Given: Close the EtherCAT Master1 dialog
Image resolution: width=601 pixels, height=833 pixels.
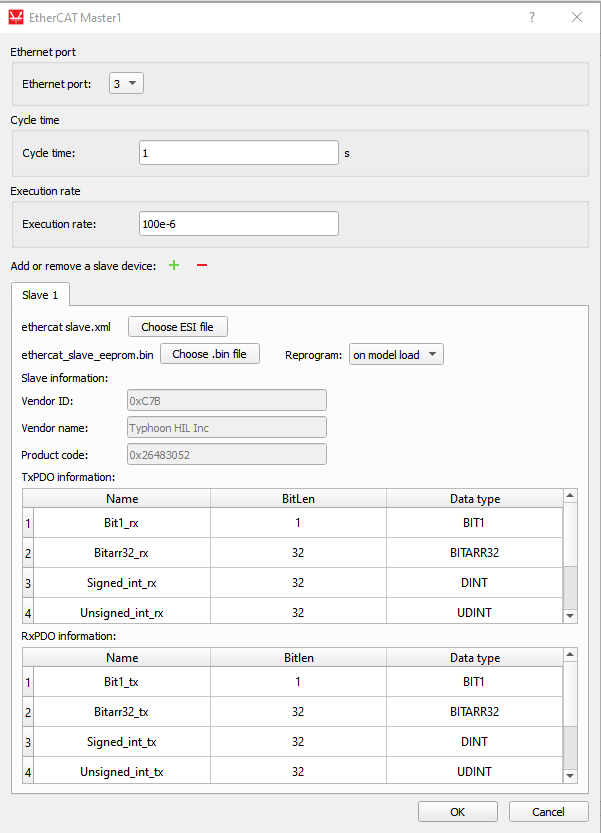Looking at the screenshot, I should pos(577,17).
